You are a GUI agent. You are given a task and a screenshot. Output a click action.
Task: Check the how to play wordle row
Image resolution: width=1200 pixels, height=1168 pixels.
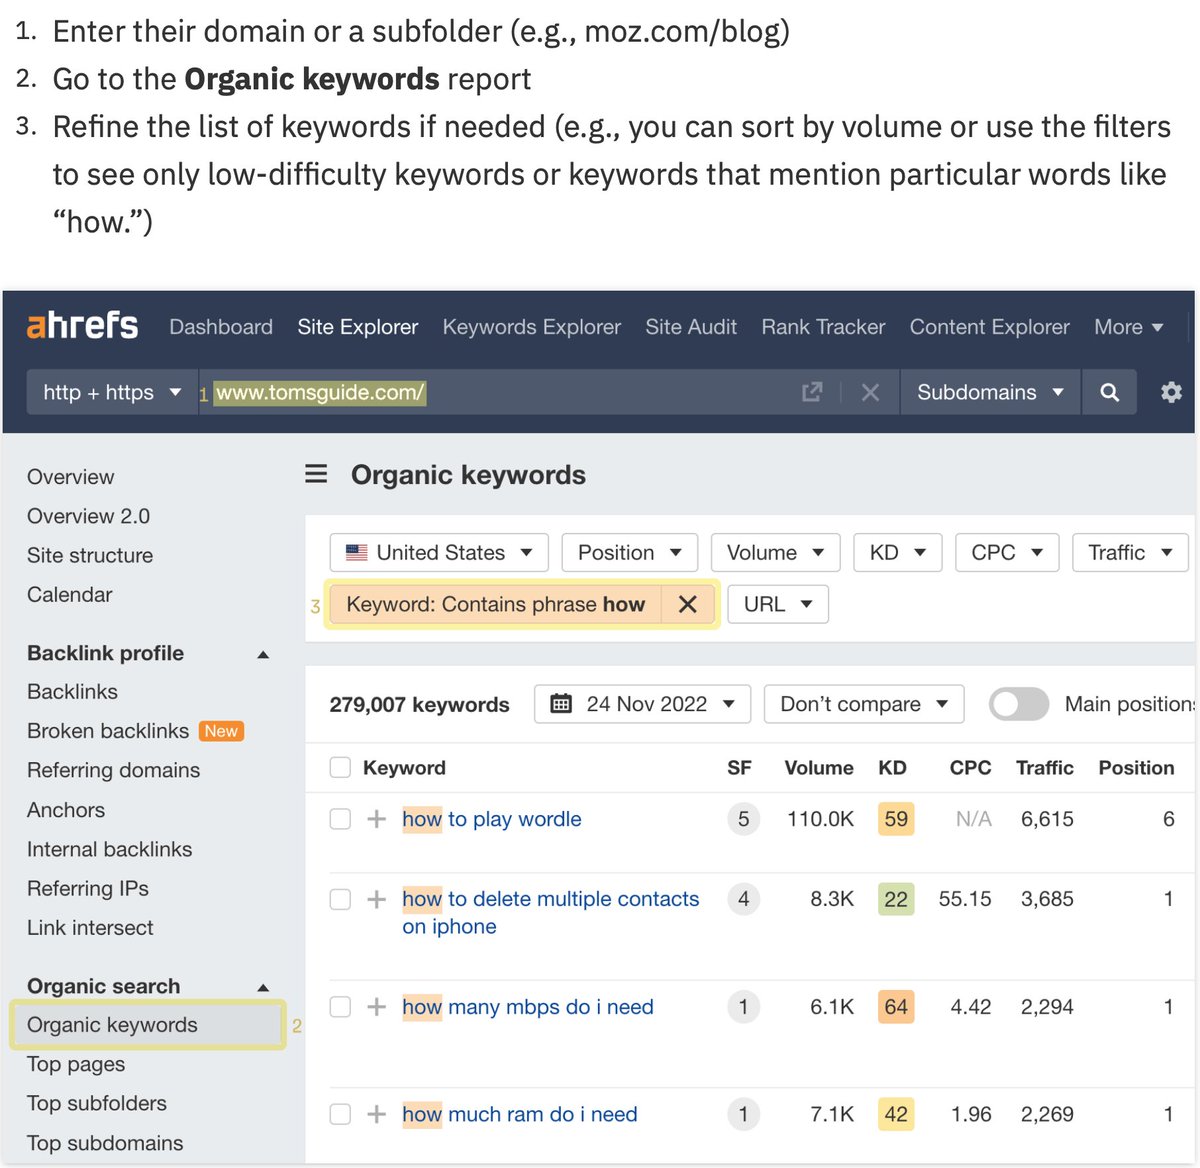click(x=340, y=819)
